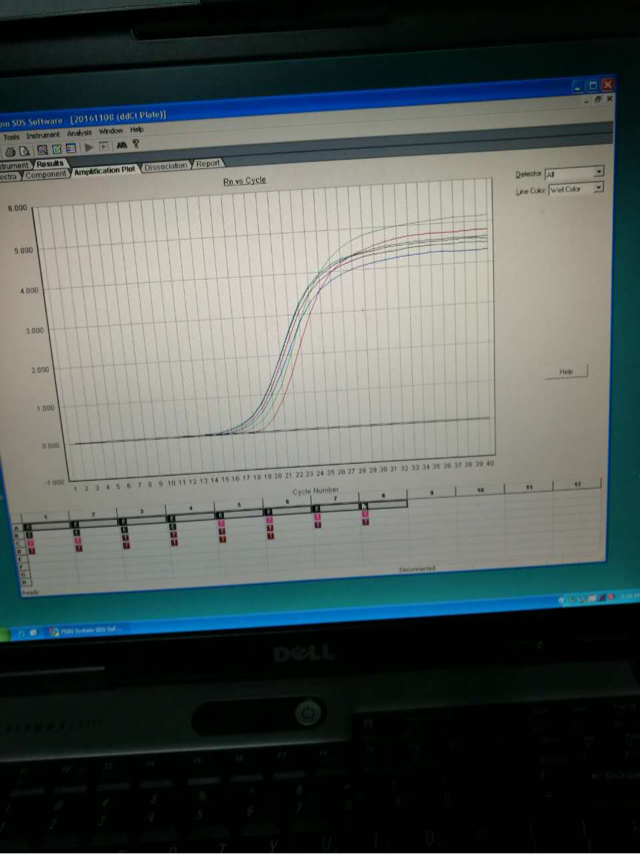Open the Tools menu
This screenshot has width=640, height=854.
pyautogui.click(x=11, y=137)
